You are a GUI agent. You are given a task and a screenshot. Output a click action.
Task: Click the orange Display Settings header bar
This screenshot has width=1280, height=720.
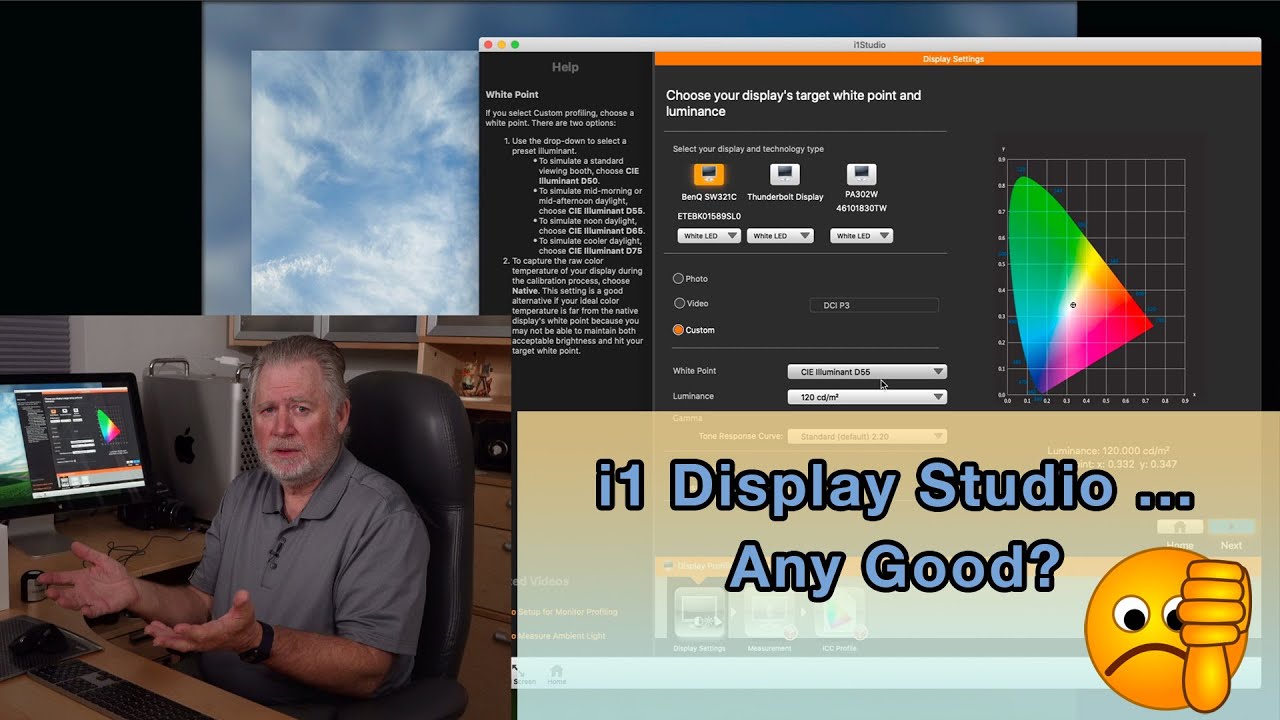[957, 59]
